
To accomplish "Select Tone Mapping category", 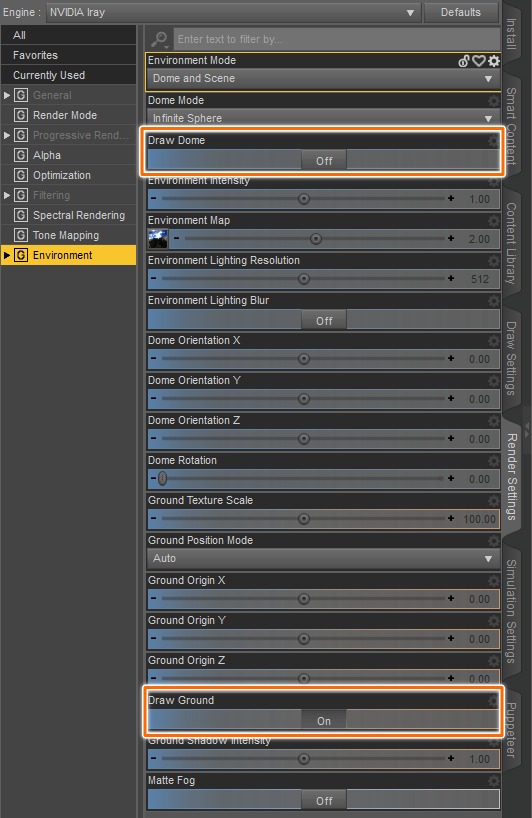I will point(68,235).
